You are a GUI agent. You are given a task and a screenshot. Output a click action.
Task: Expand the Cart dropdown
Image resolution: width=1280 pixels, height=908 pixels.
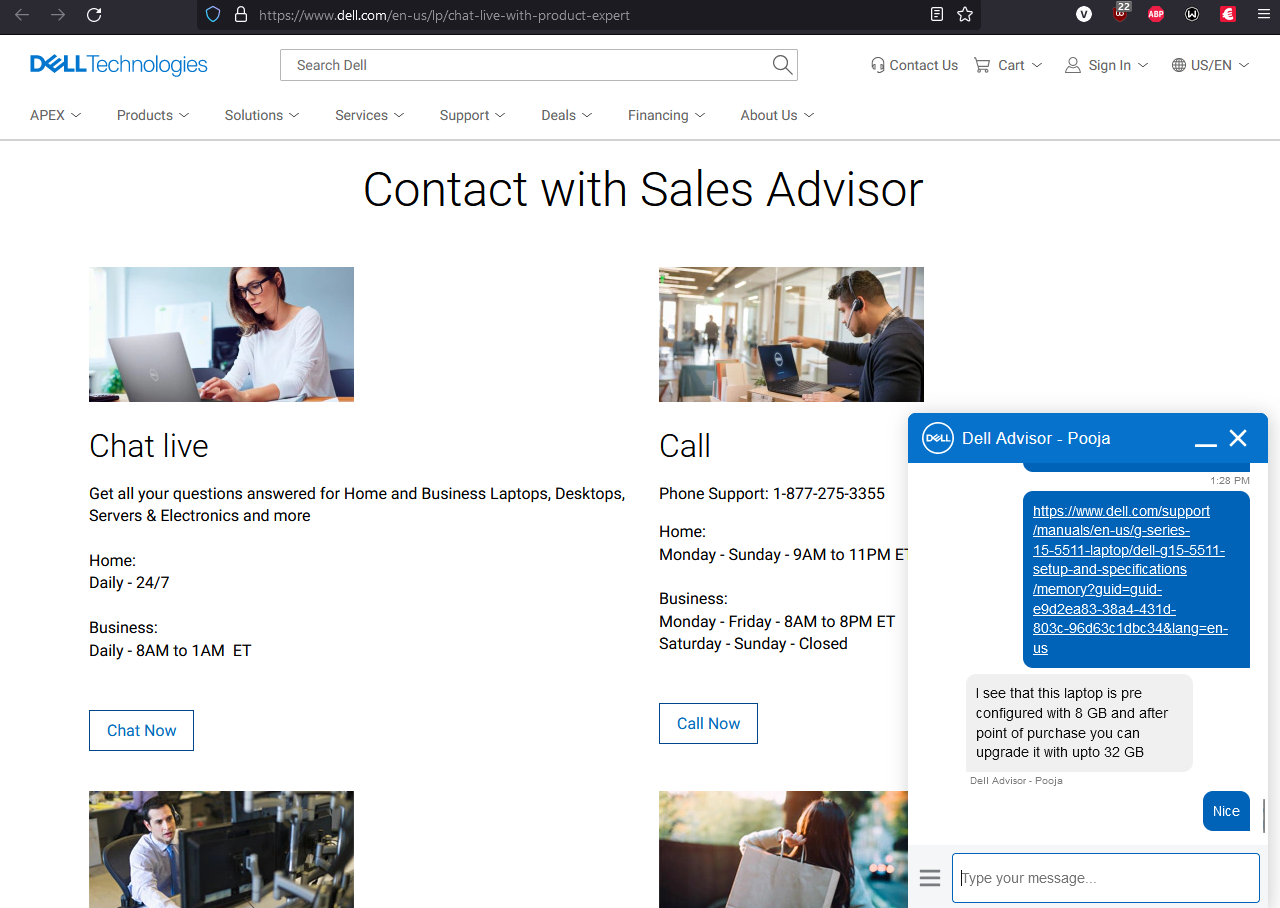tap(1009, 65)
